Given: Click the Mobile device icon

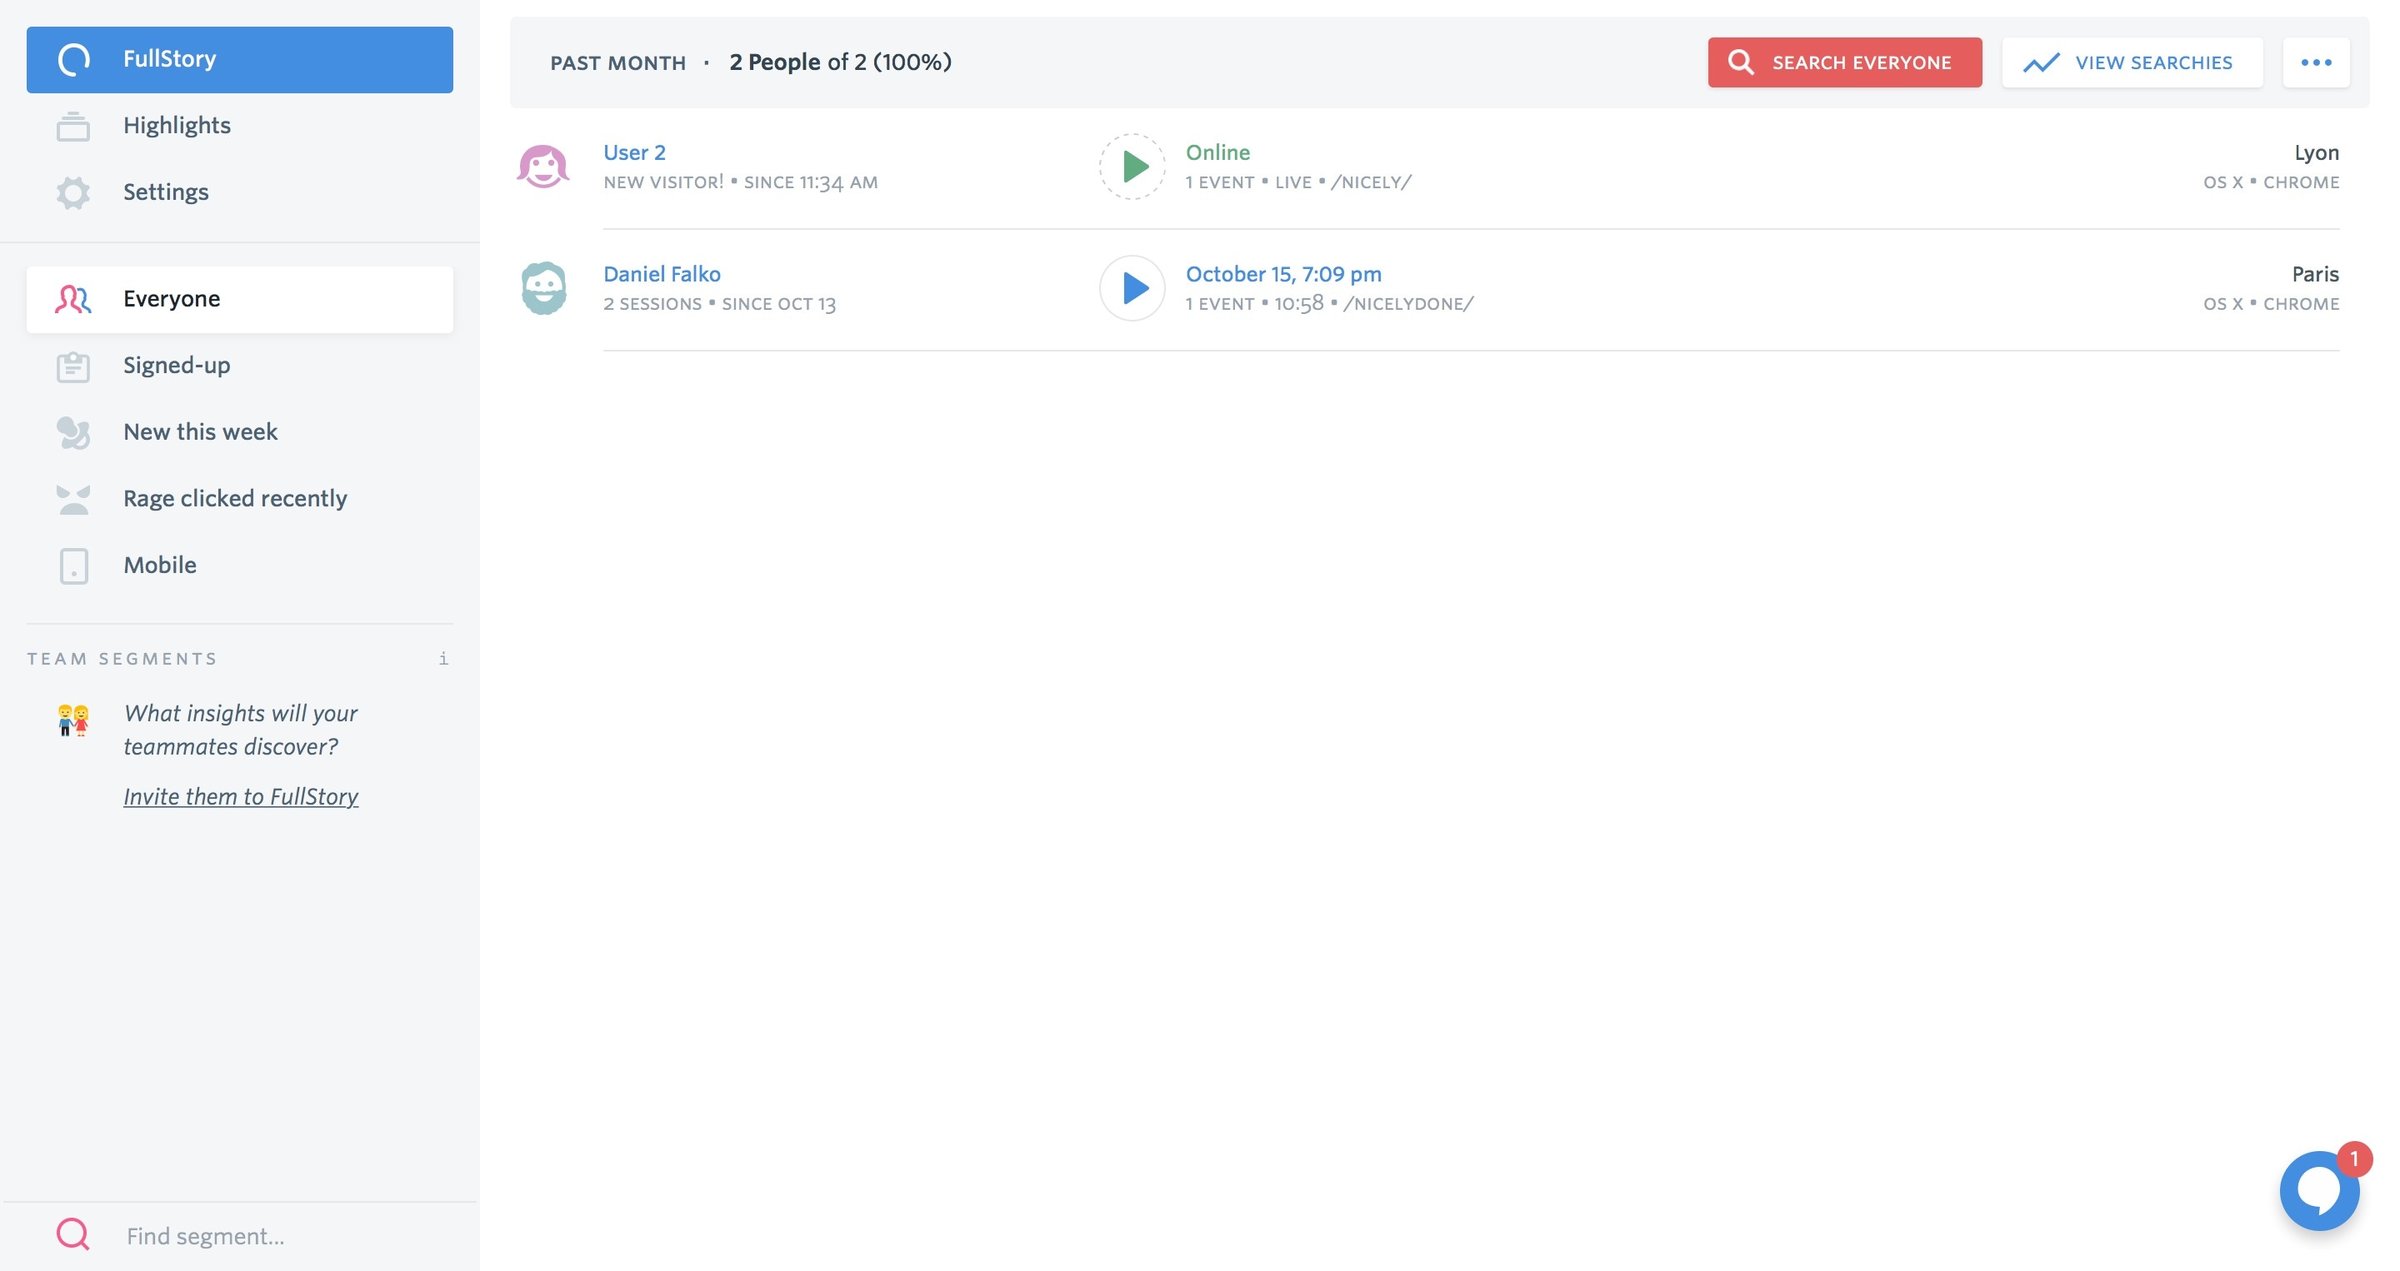Looking at the screenshot, I should pyautogui.click(x=74, y=566).
